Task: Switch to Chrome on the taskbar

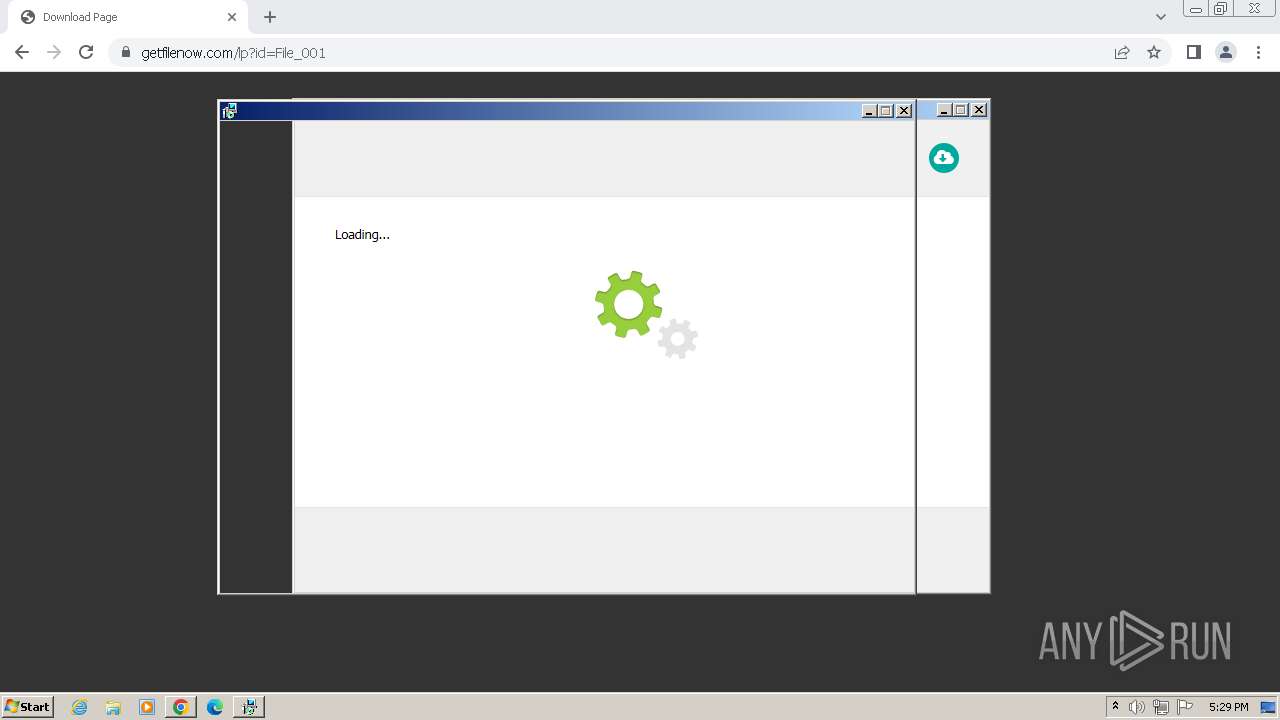Action: click(x=181, y=707)
